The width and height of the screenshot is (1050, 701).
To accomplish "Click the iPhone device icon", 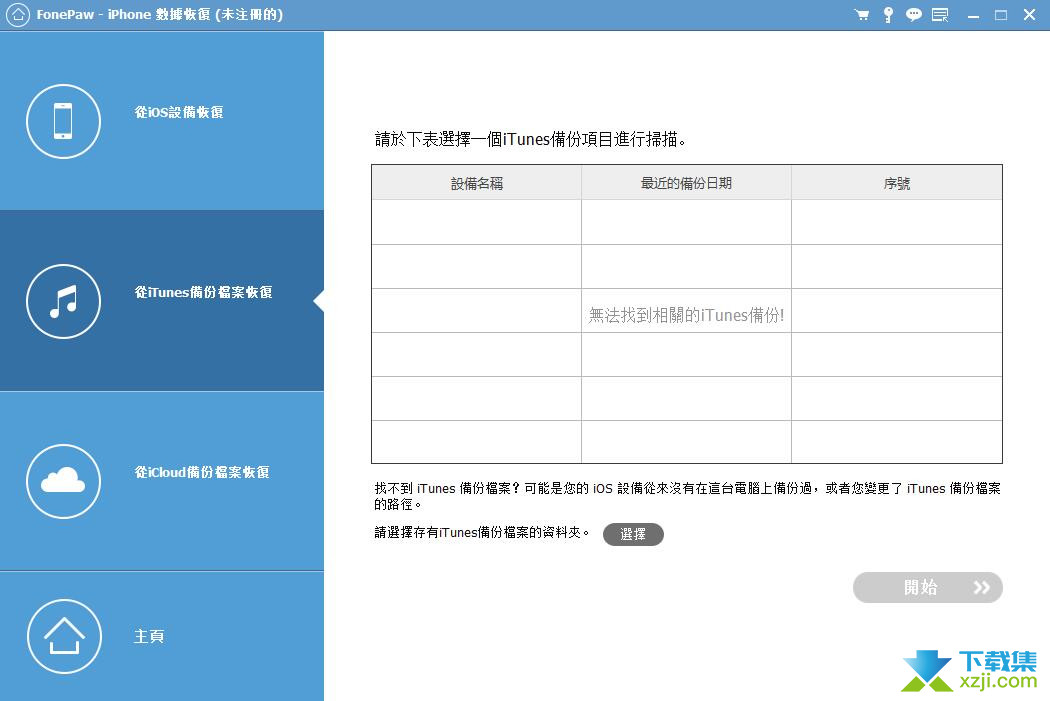I will point(64,121).
